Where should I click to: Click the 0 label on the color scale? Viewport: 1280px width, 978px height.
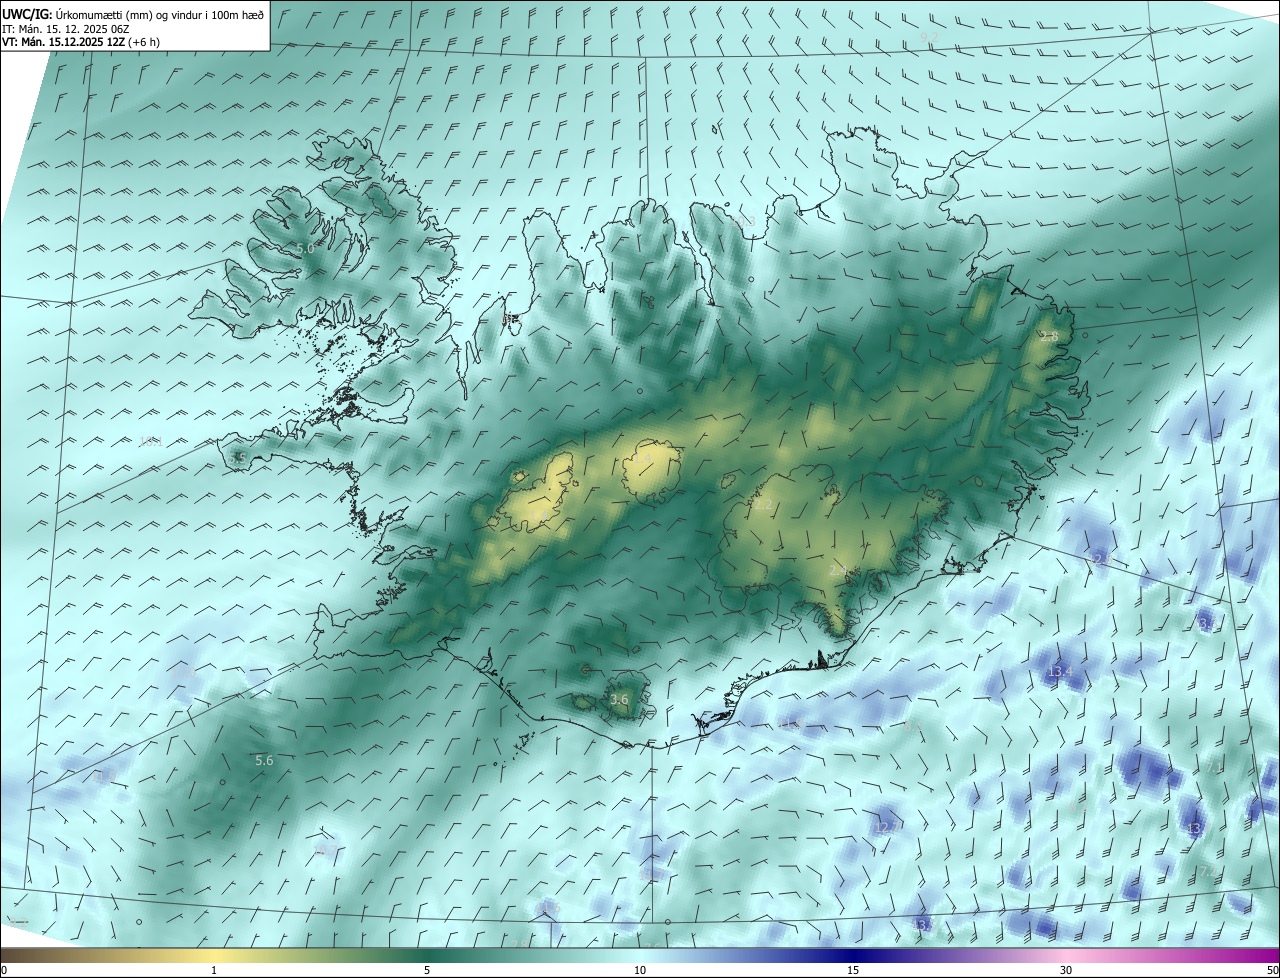pos(4,971)
